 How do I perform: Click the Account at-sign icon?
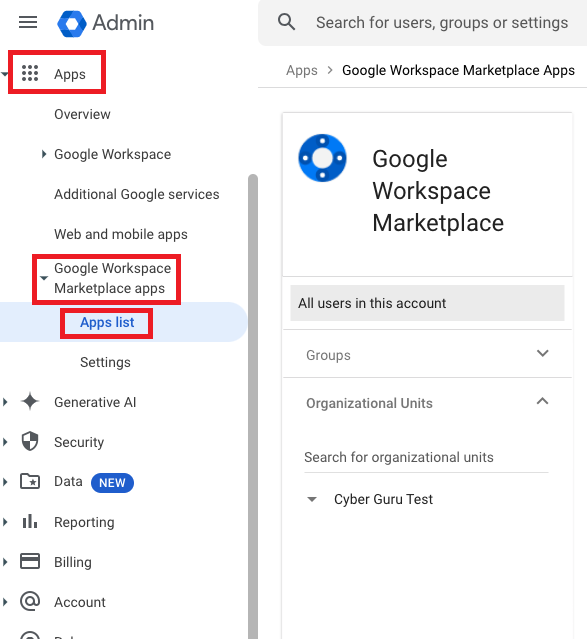click(x=30, y=601)
